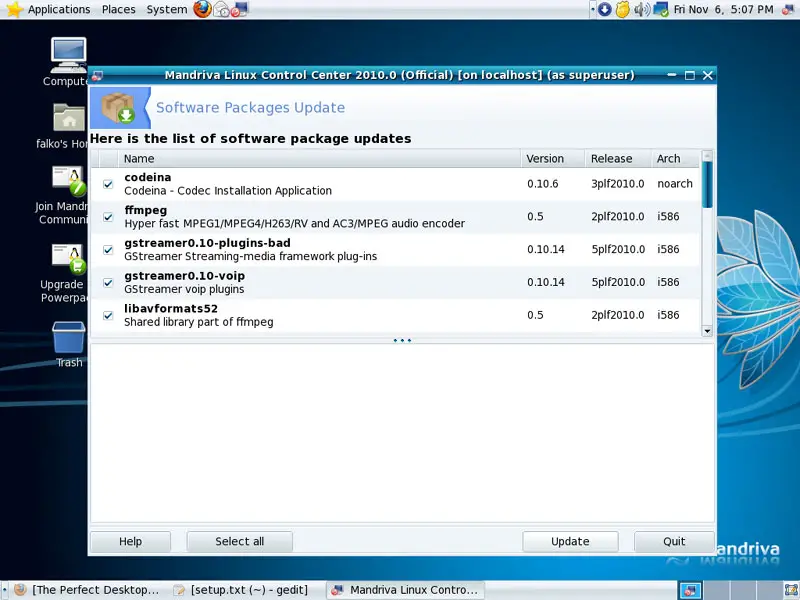Click the Software Packages Update box icon

point(118,107)
